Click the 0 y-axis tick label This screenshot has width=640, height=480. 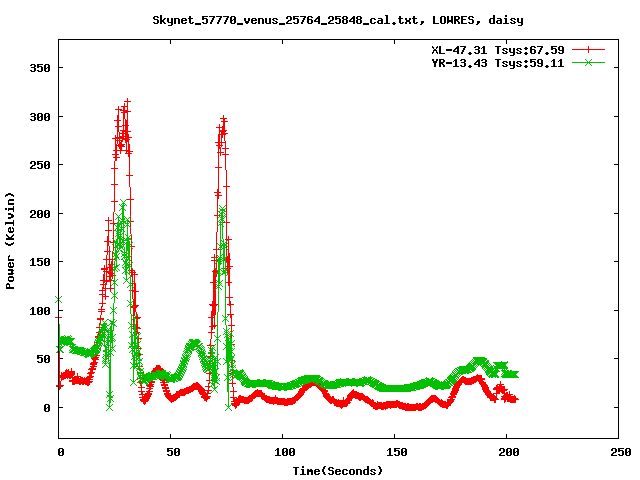[47, 408]
